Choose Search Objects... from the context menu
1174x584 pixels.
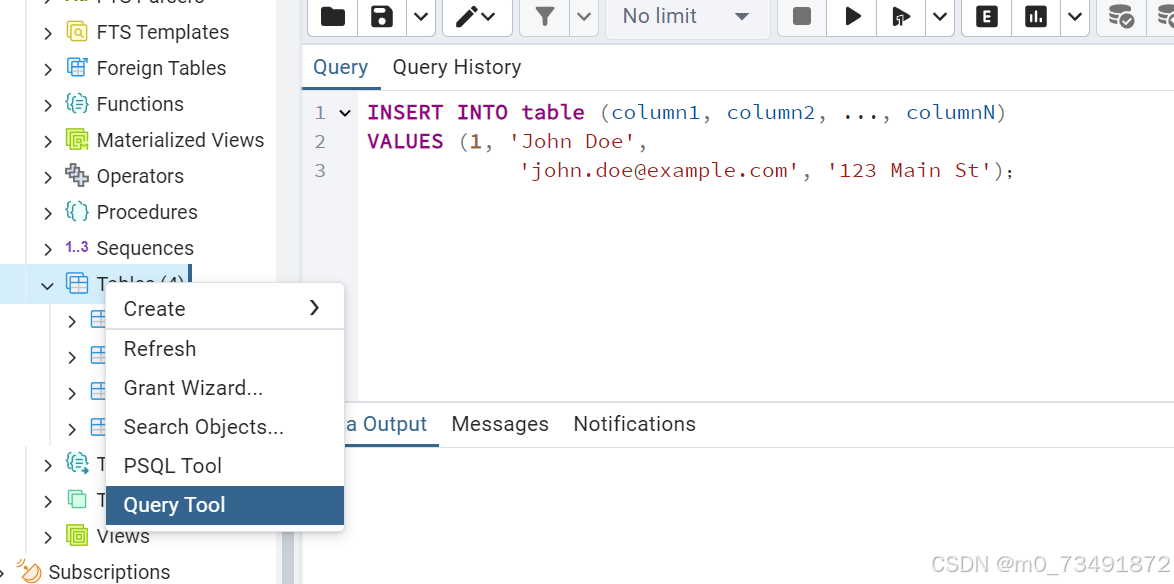(225, 427)
